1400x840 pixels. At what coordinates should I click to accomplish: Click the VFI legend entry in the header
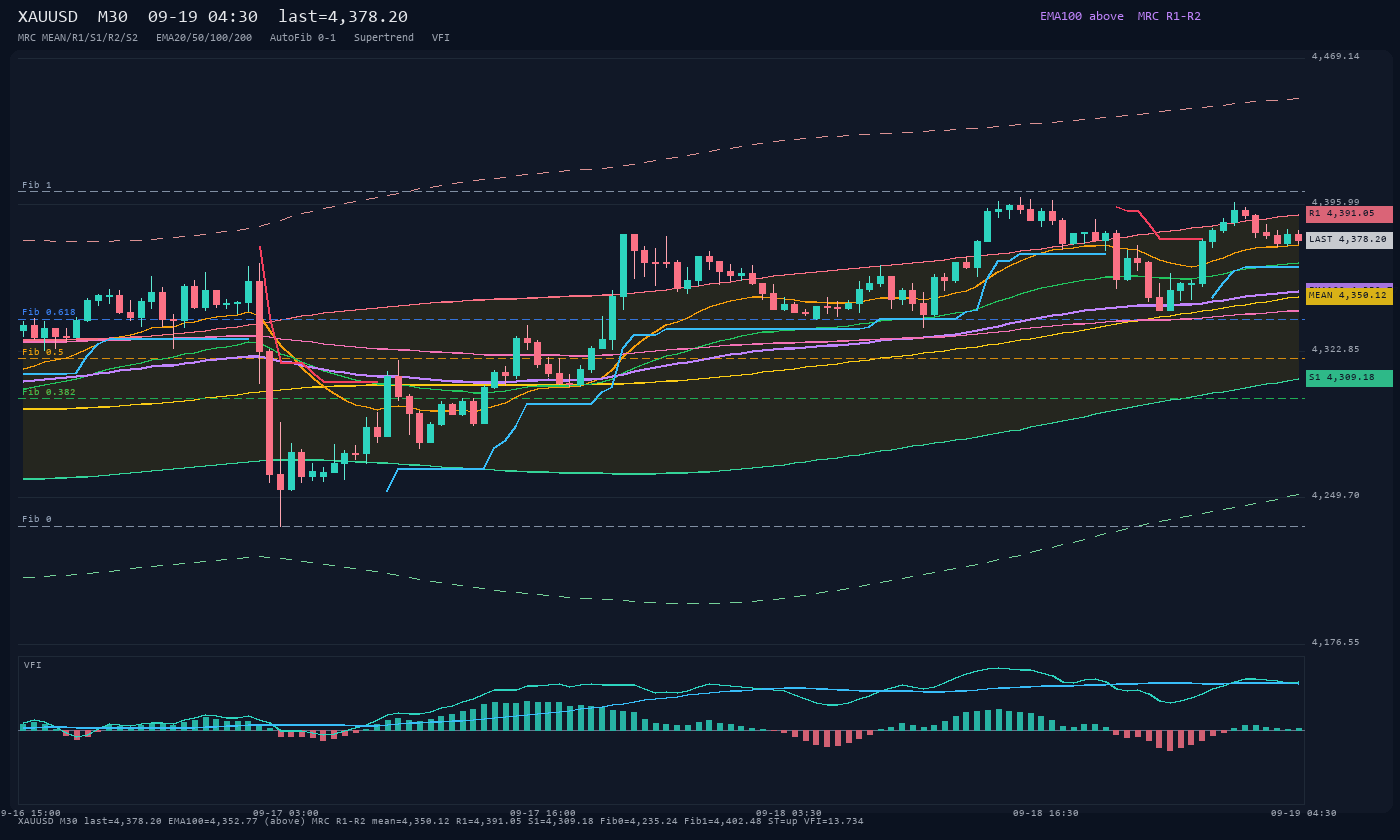click(x=441, y=37)
